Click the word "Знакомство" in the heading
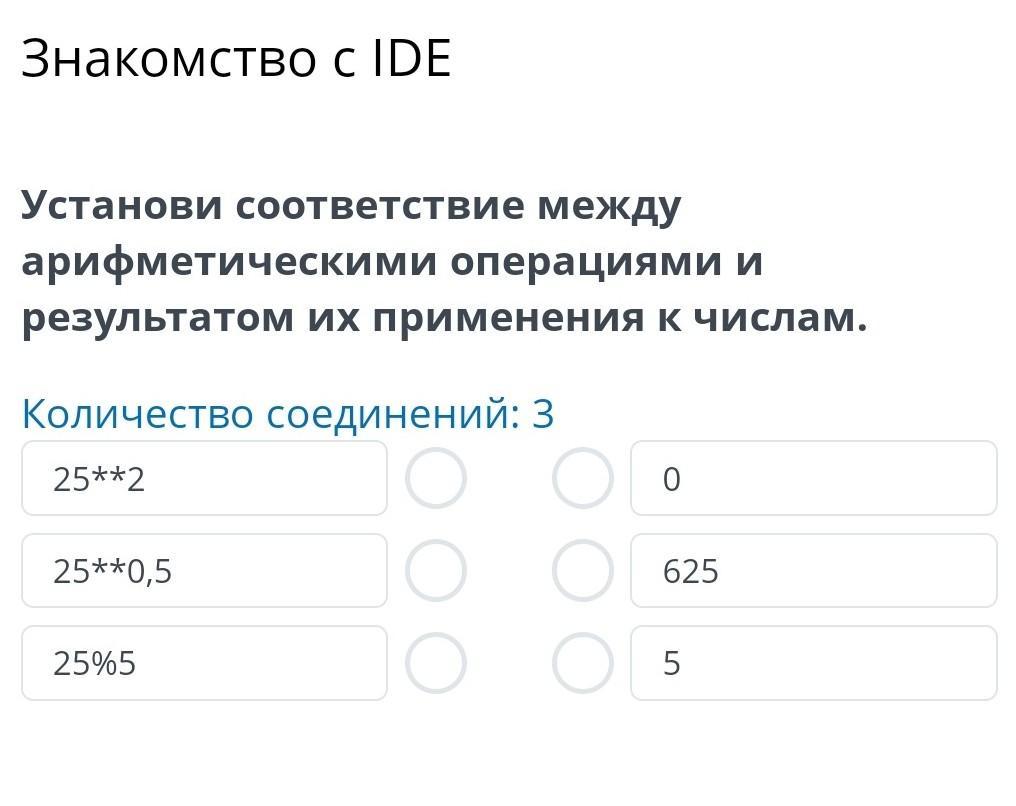 (x=158, y=60)
